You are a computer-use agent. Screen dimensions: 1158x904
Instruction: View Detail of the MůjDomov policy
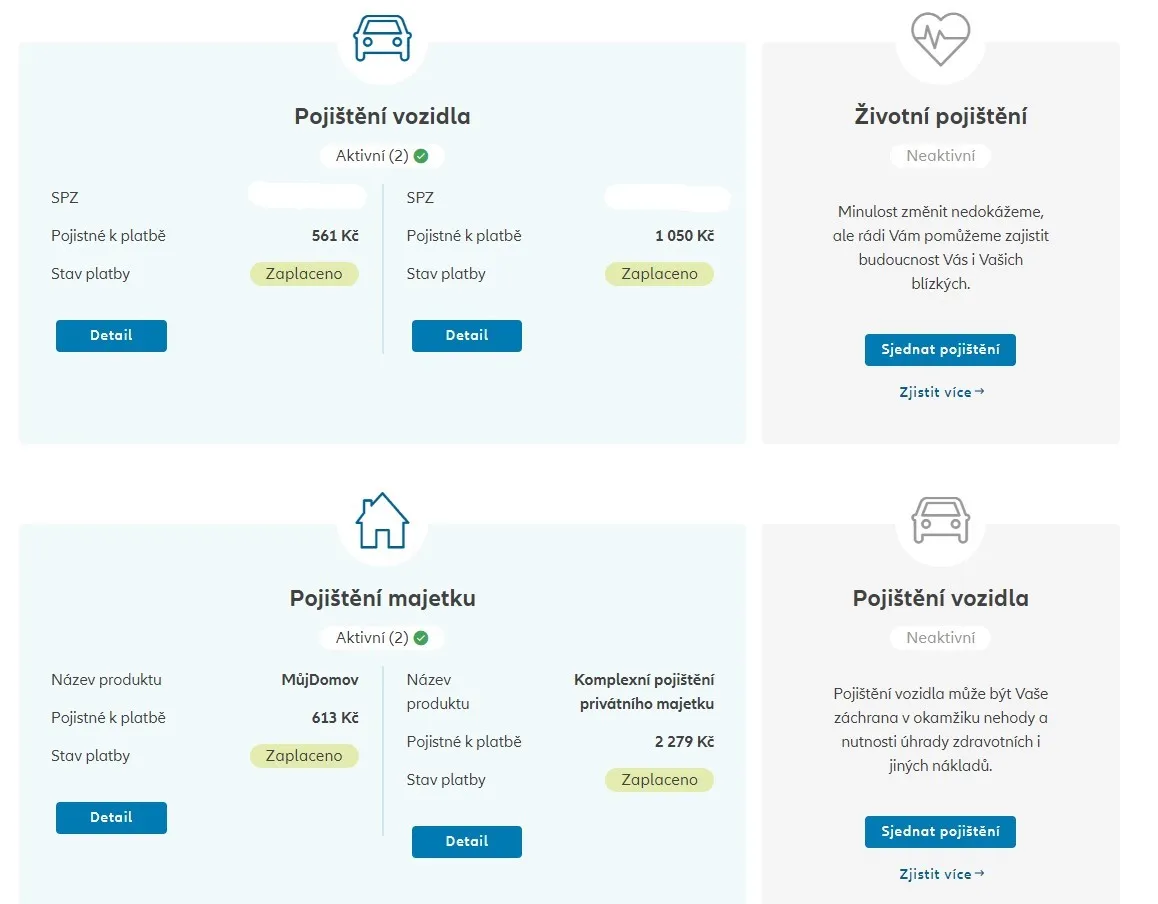111,818
